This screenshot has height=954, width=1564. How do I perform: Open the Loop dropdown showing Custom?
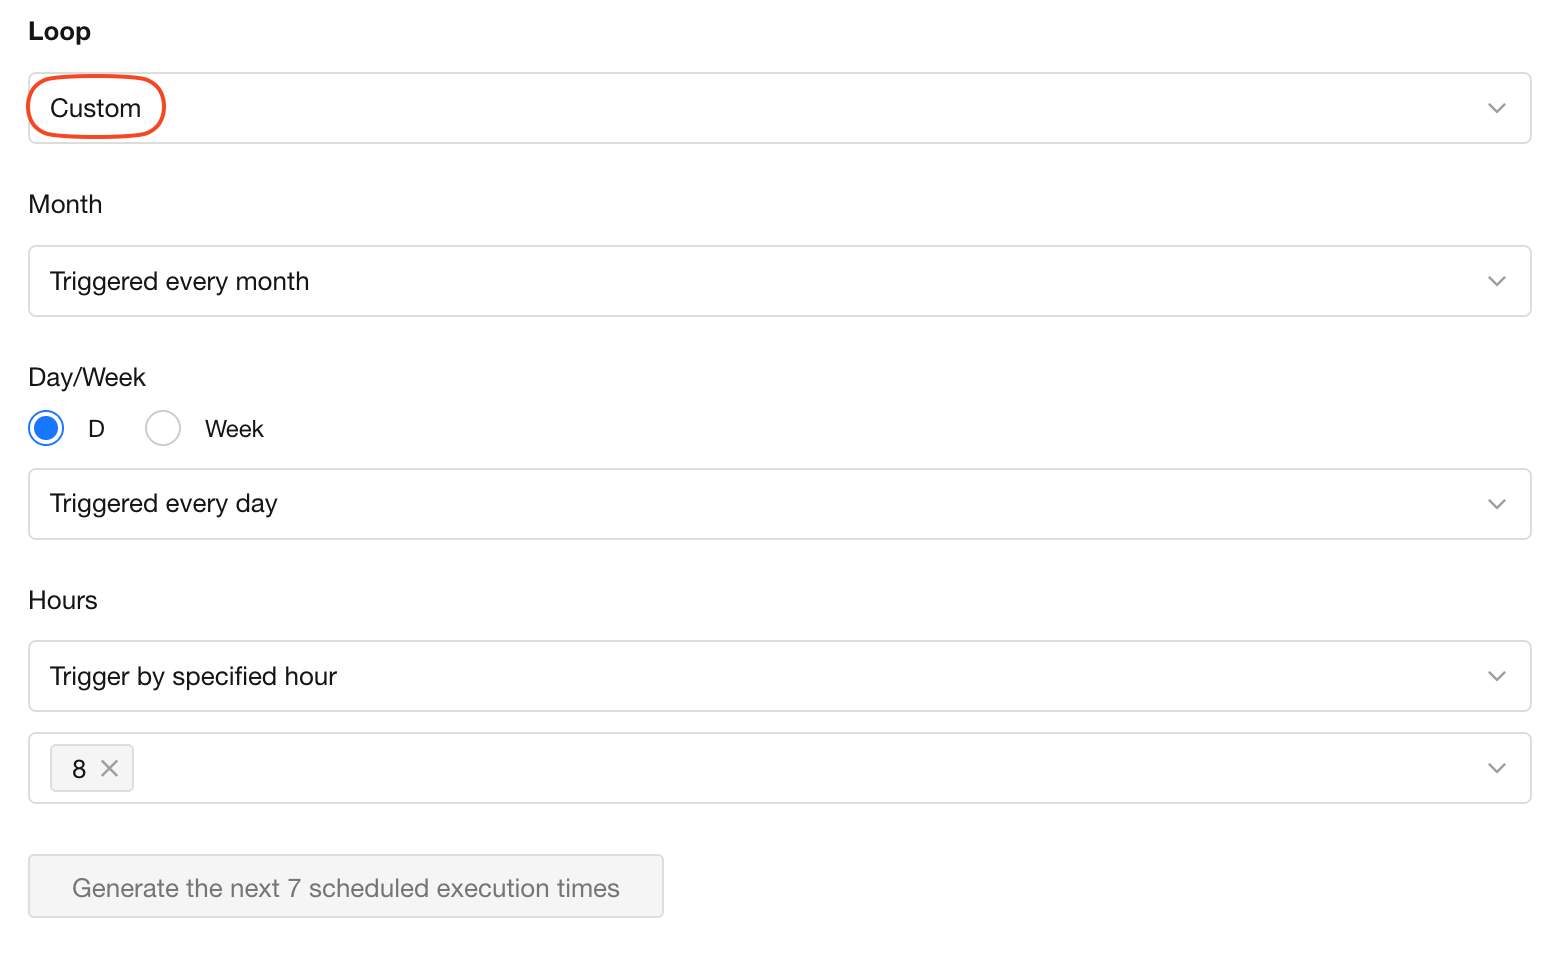coord(780,108)
